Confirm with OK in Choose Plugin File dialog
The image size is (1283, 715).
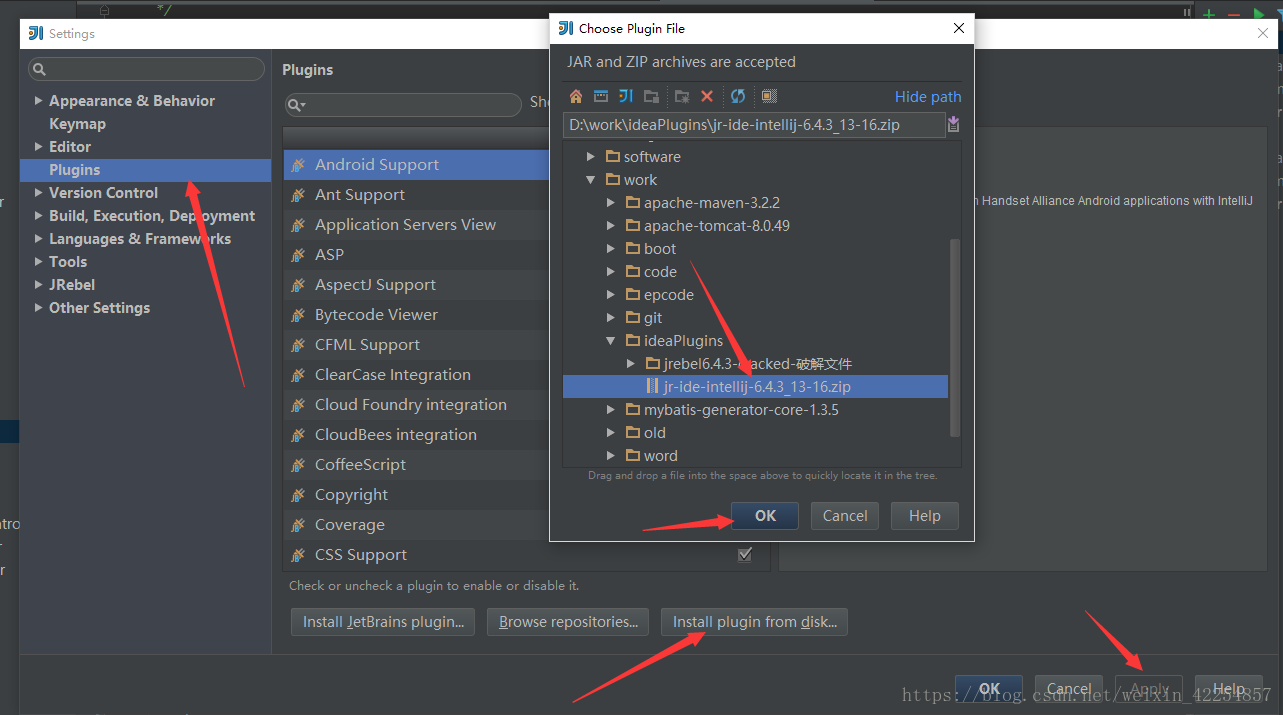tap(765, 516)
